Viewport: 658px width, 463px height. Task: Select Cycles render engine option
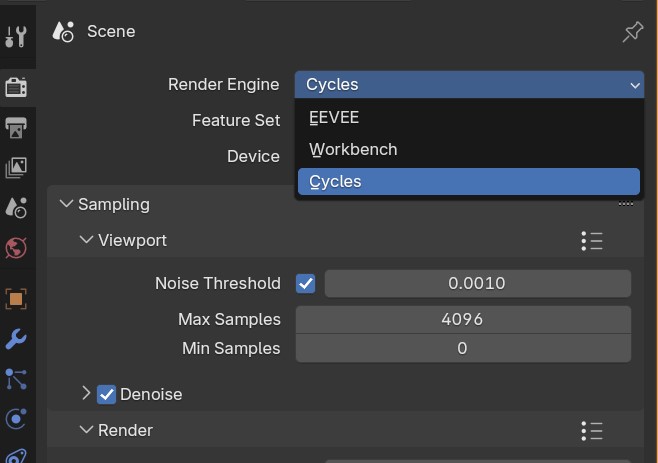tap(469, 182)
